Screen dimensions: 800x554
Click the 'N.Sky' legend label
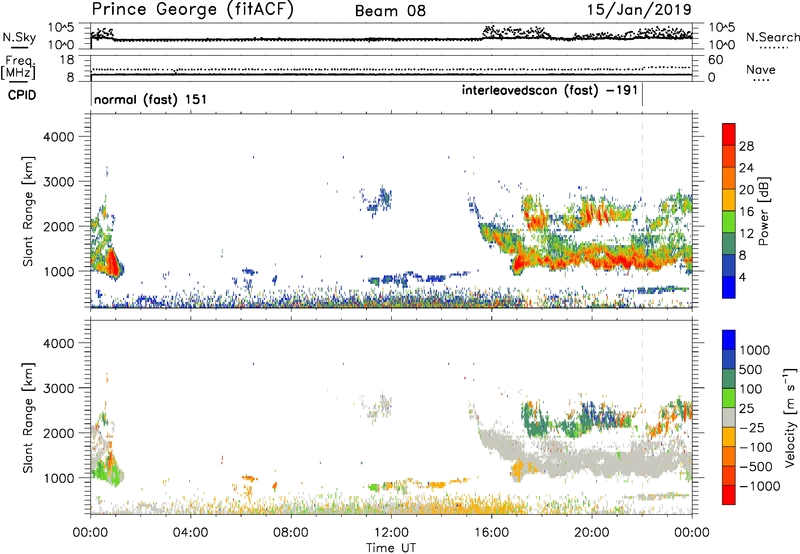click(x=19, y=37)
